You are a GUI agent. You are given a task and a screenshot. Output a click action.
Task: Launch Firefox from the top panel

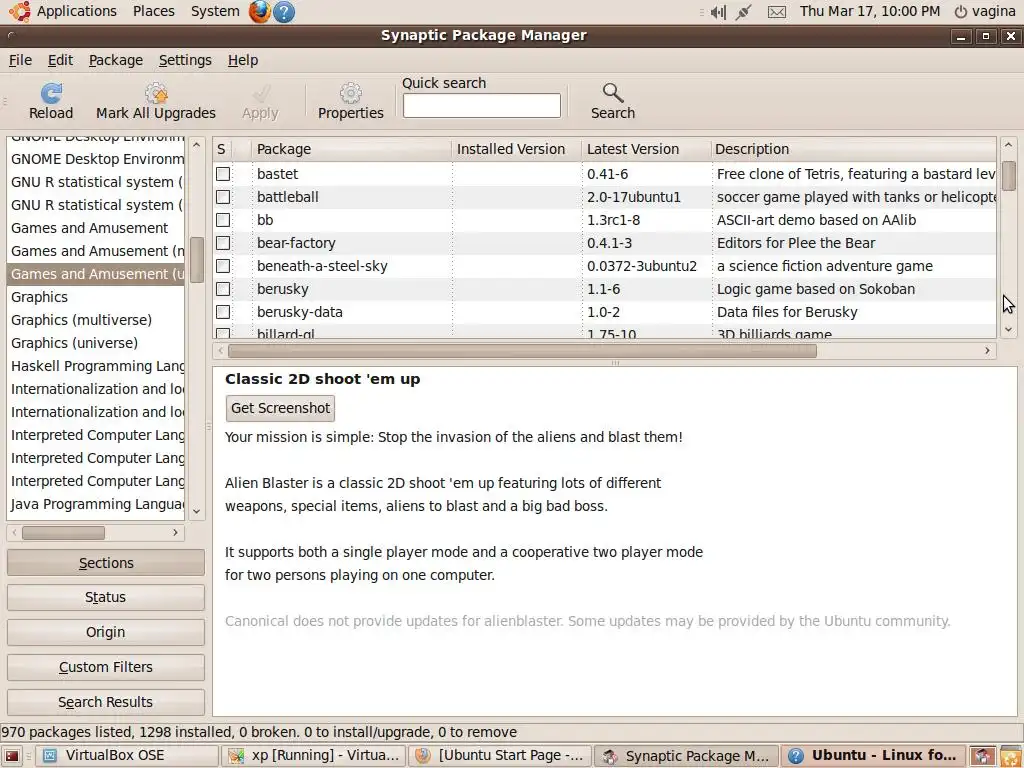pos(260,11)
